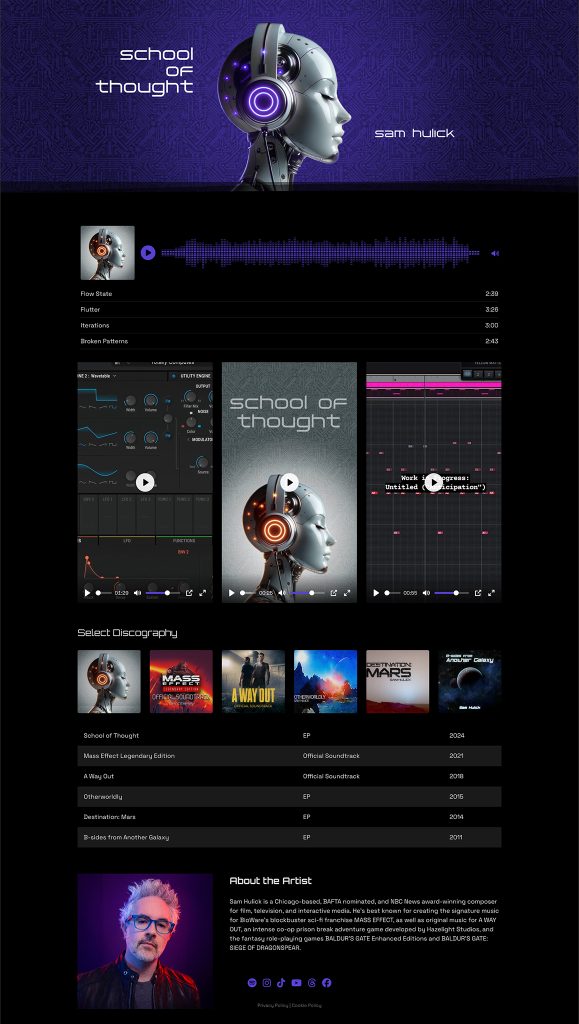The image size is (579, 1024).
Task: Mute the audio player next to the waveform
Action: coord(495,253)
